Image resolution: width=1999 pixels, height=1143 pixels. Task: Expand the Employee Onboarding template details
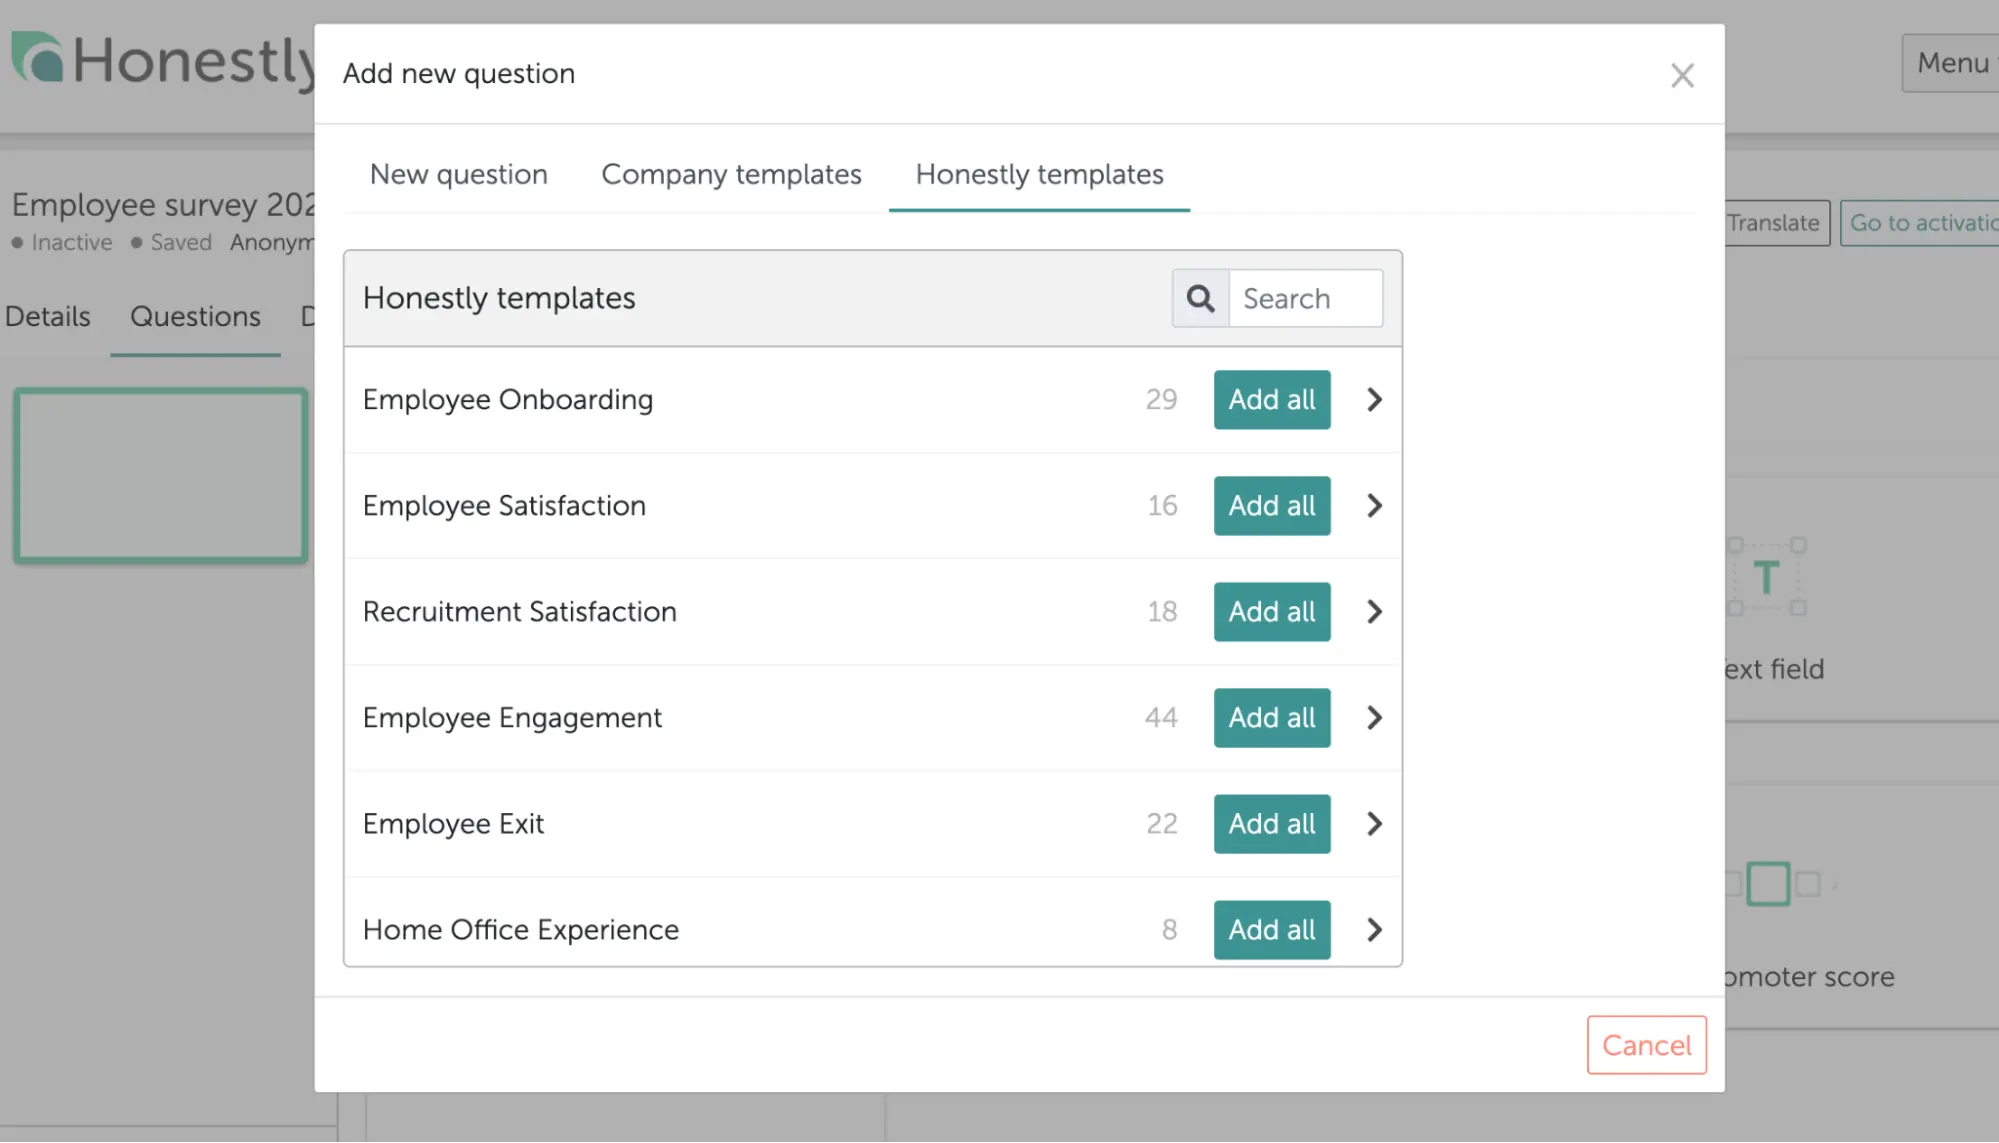tap(1374, 399)
